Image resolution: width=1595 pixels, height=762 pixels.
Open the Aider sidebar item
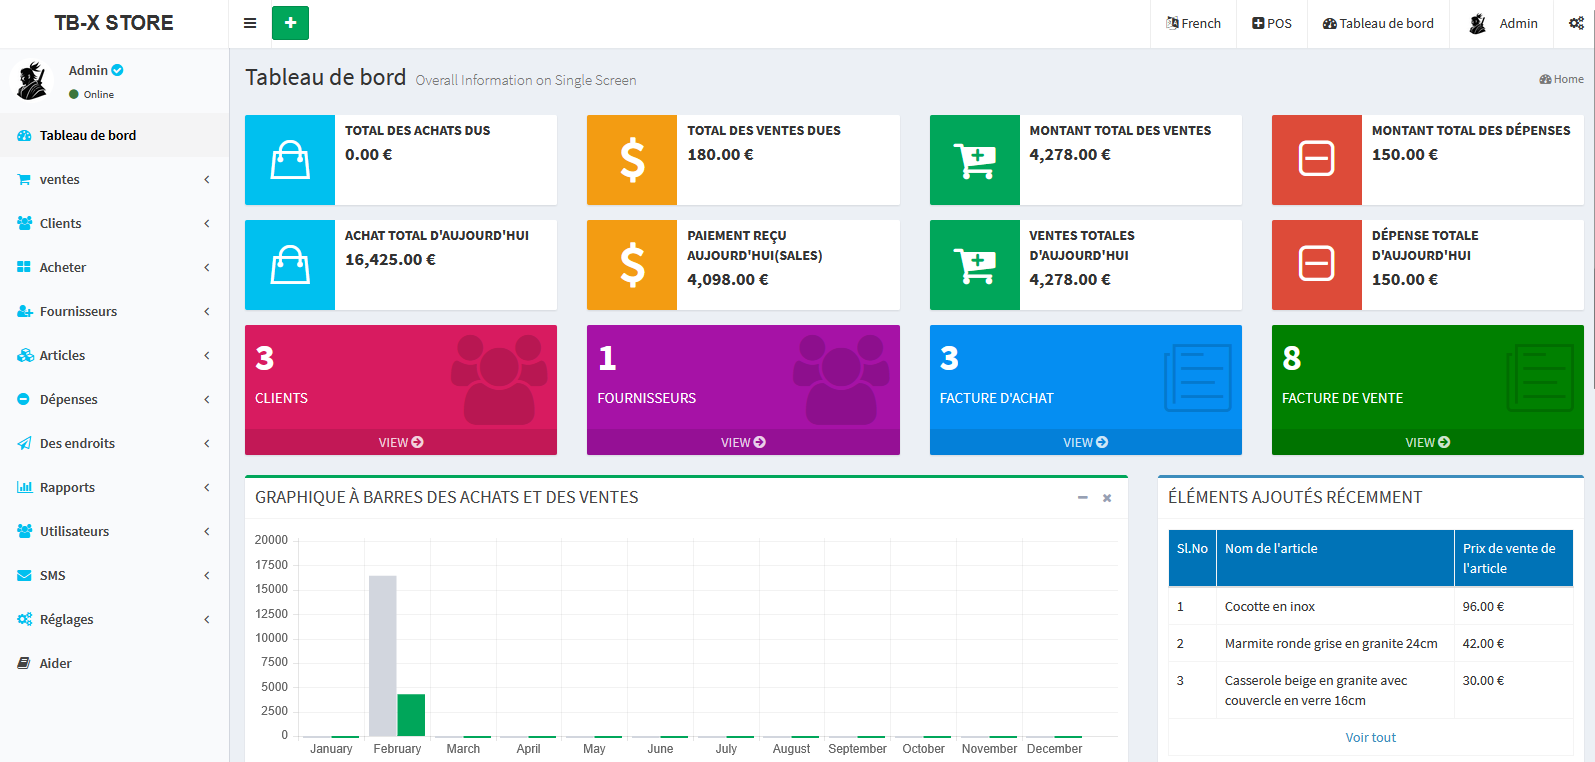tap(55, 664)
